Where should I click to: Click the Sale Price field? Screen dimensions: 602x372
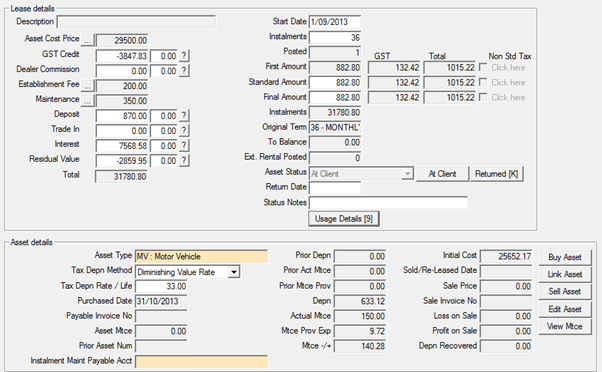[x=506, y=286]
